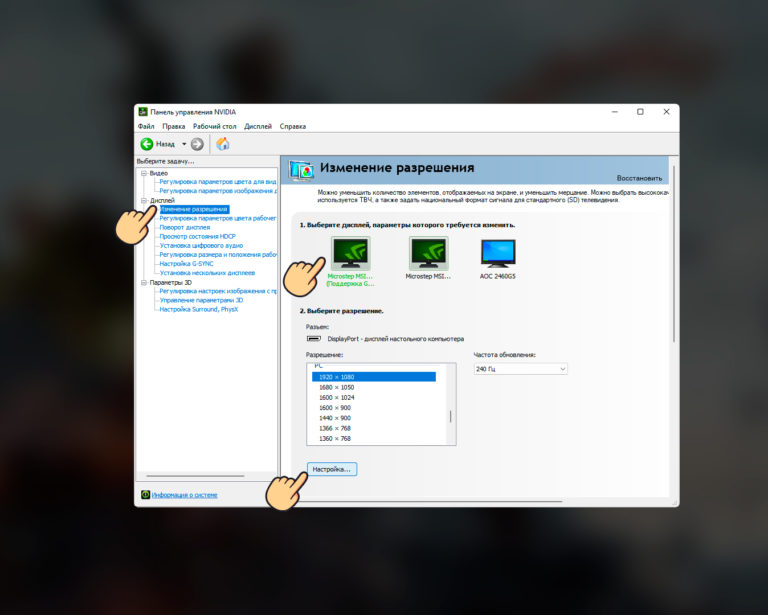The height and width of the screenshot is (615, 768).
Task: Click the NVIDIA logo in title bar
Action: tap(143, 112)
